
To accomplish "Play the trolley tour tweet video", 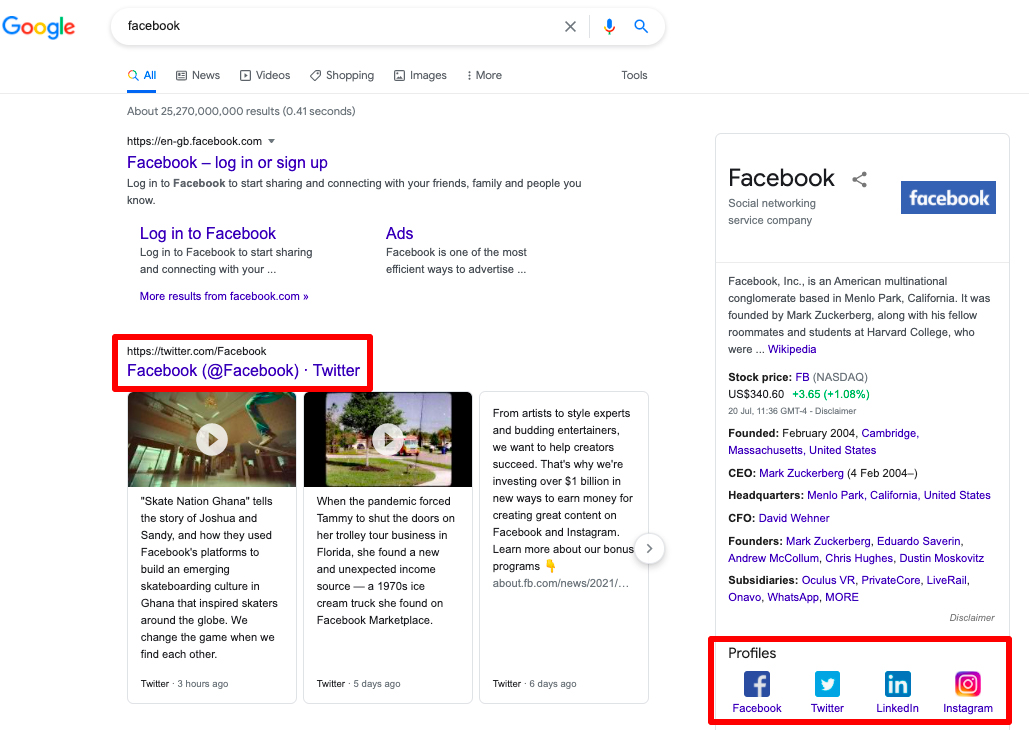I will pyautogui.click(x=388, y=439).
